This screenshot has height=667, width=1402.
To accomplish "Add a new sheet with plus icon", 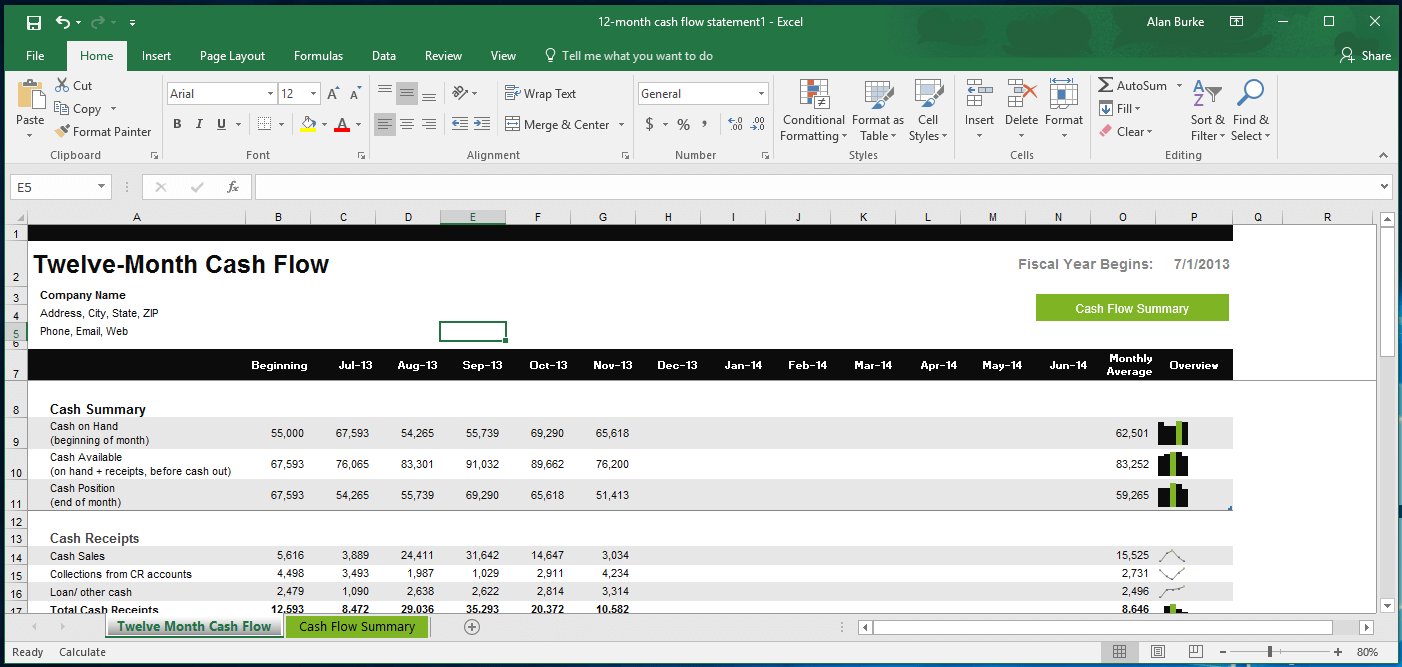I will coord(472,627).
